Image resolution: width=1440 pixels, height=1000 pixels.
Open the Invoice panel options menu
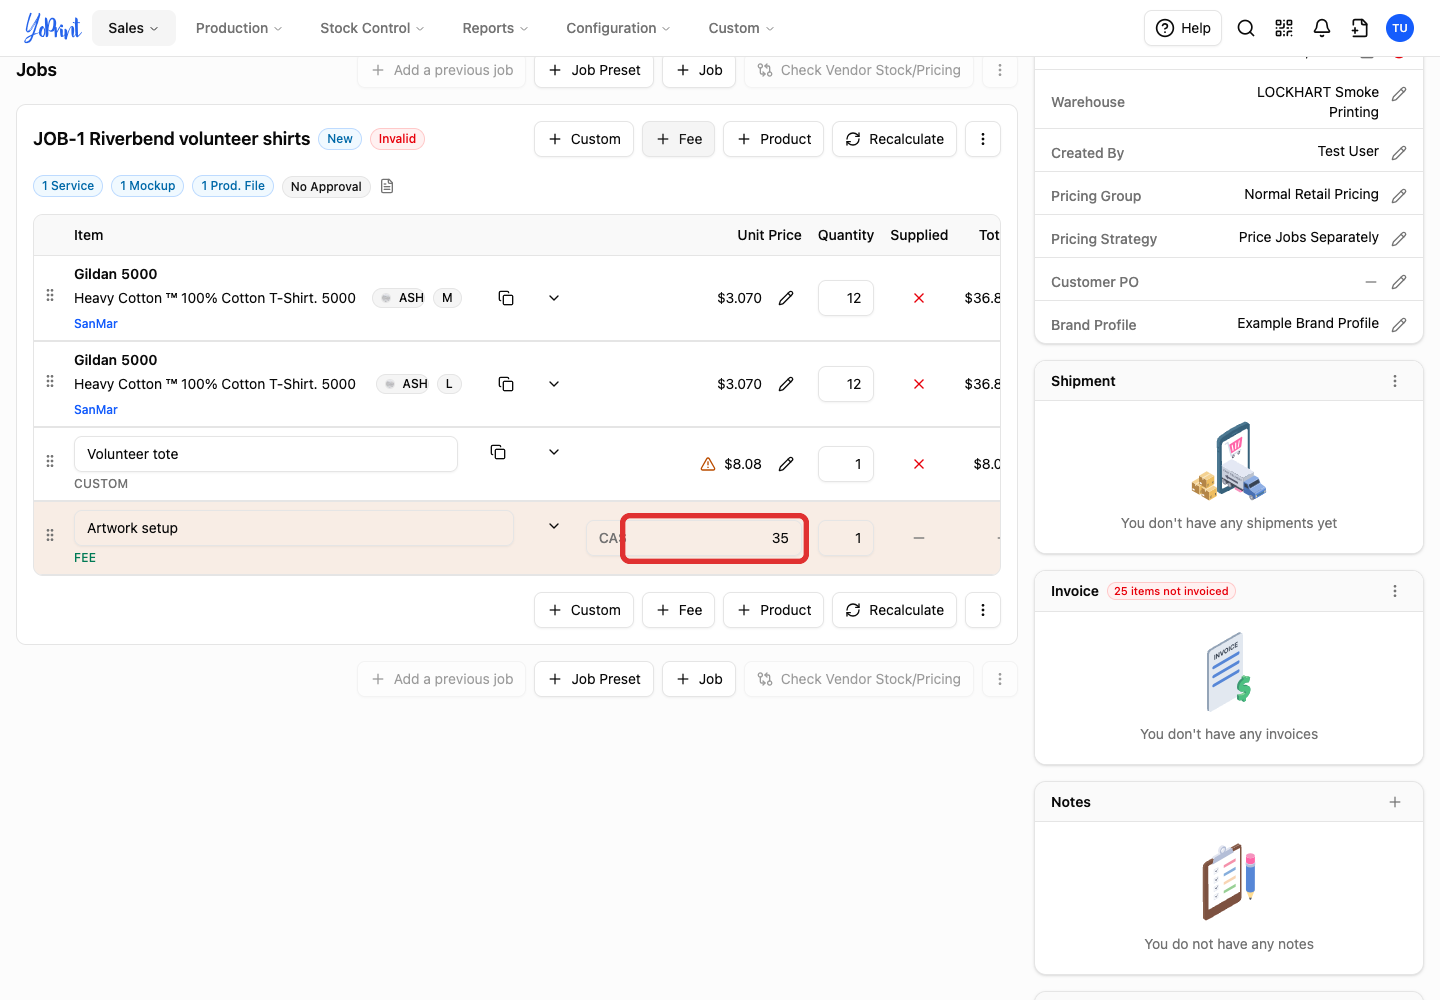click(x=1395, y=591)
